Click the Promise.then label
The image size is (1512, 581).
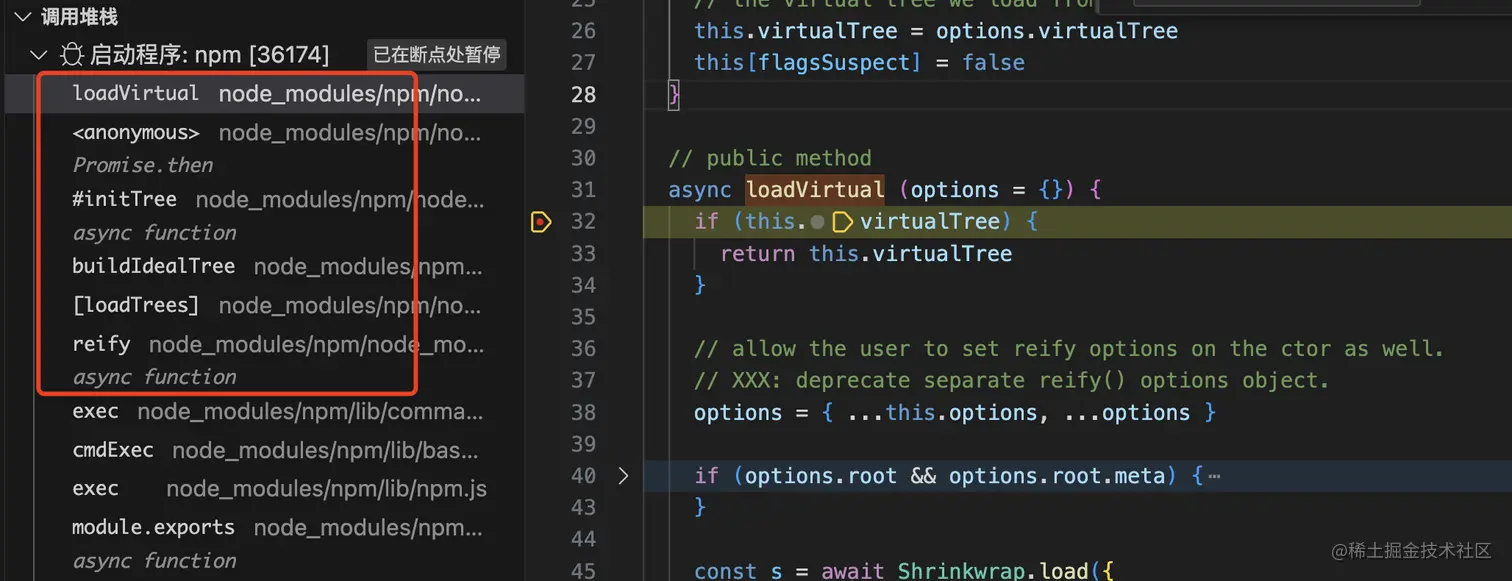click(143, 165)
